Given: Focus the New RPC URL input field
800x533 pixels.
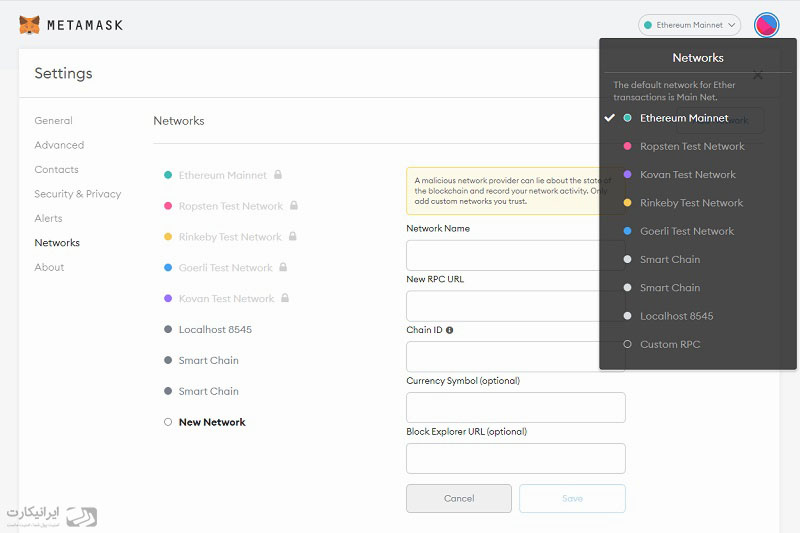Looking at the screenshot, I should pyautogui.click(x=515, y=306).
